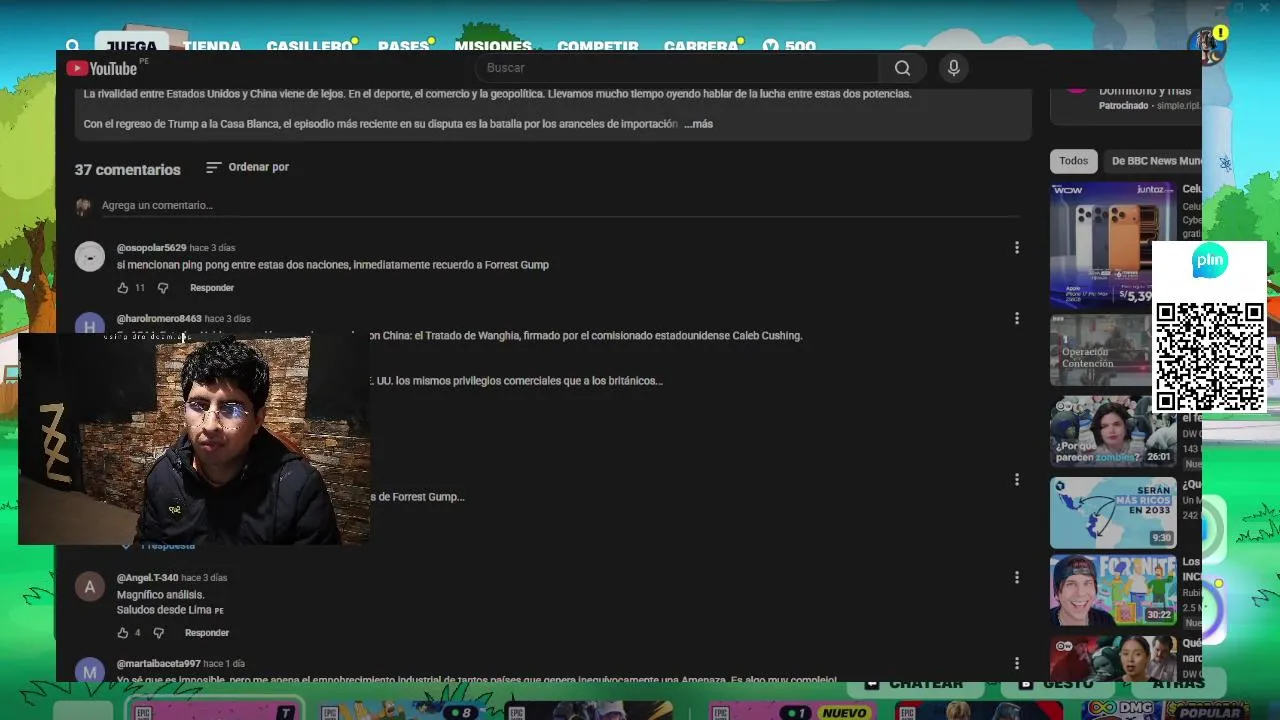This screenshot has width=1280, height=720.
Task: Open '¿Por qué parecen zombies?' 26:01 video
Action: [1113, 431]
